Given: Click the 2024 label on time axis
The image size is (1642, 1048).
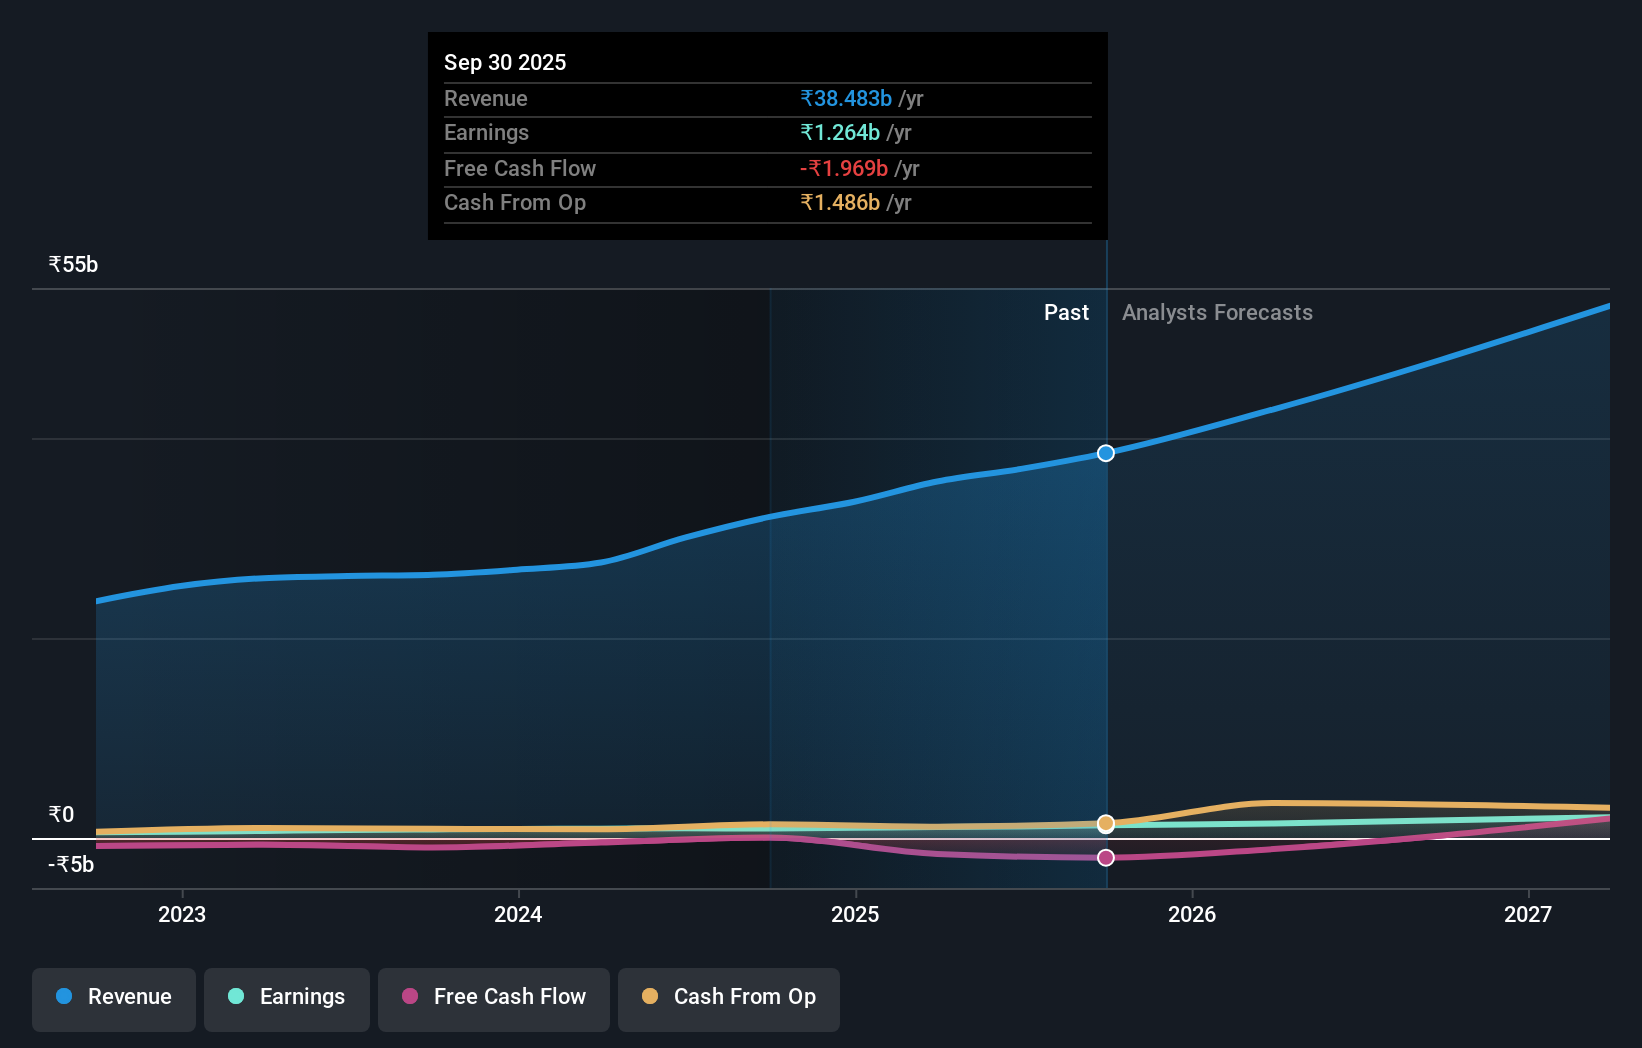Looking at the screenshot, I should click(x=518, y=914).
